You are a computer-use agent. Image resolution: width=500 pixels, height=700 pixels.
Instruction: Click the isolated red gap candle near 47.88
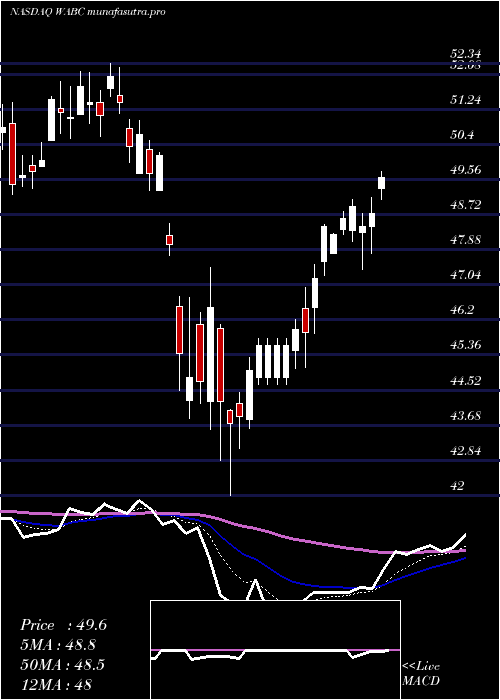[169, 240]
